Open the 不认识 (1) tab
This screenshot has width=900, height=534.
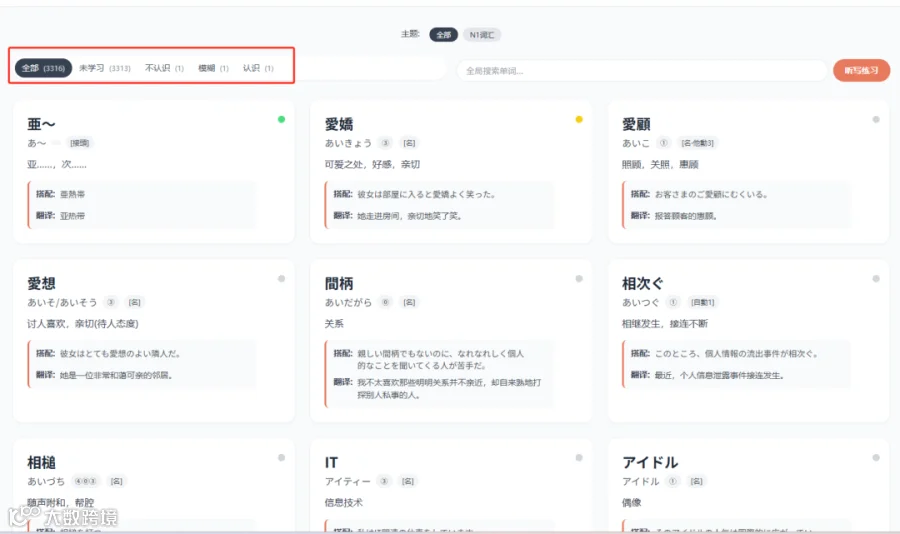(164, 68)
